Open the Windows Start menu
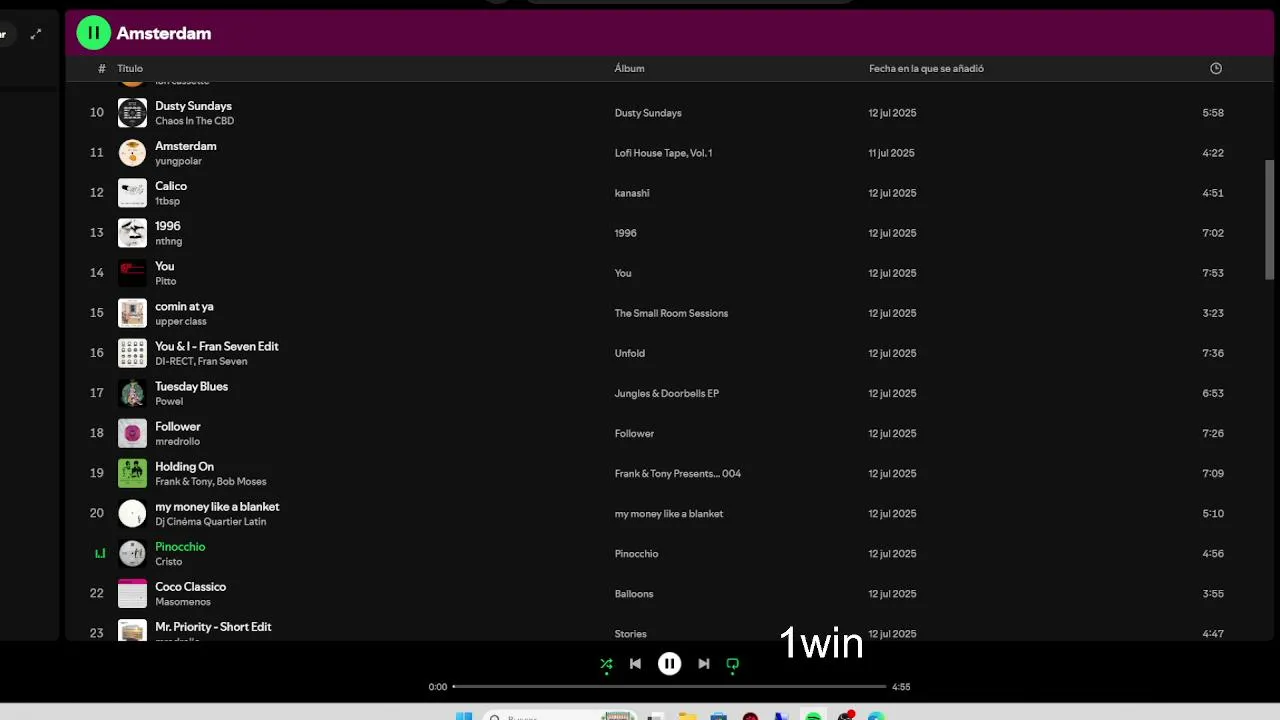Viewport: 1280px width, 720px height. pos(464,715)
